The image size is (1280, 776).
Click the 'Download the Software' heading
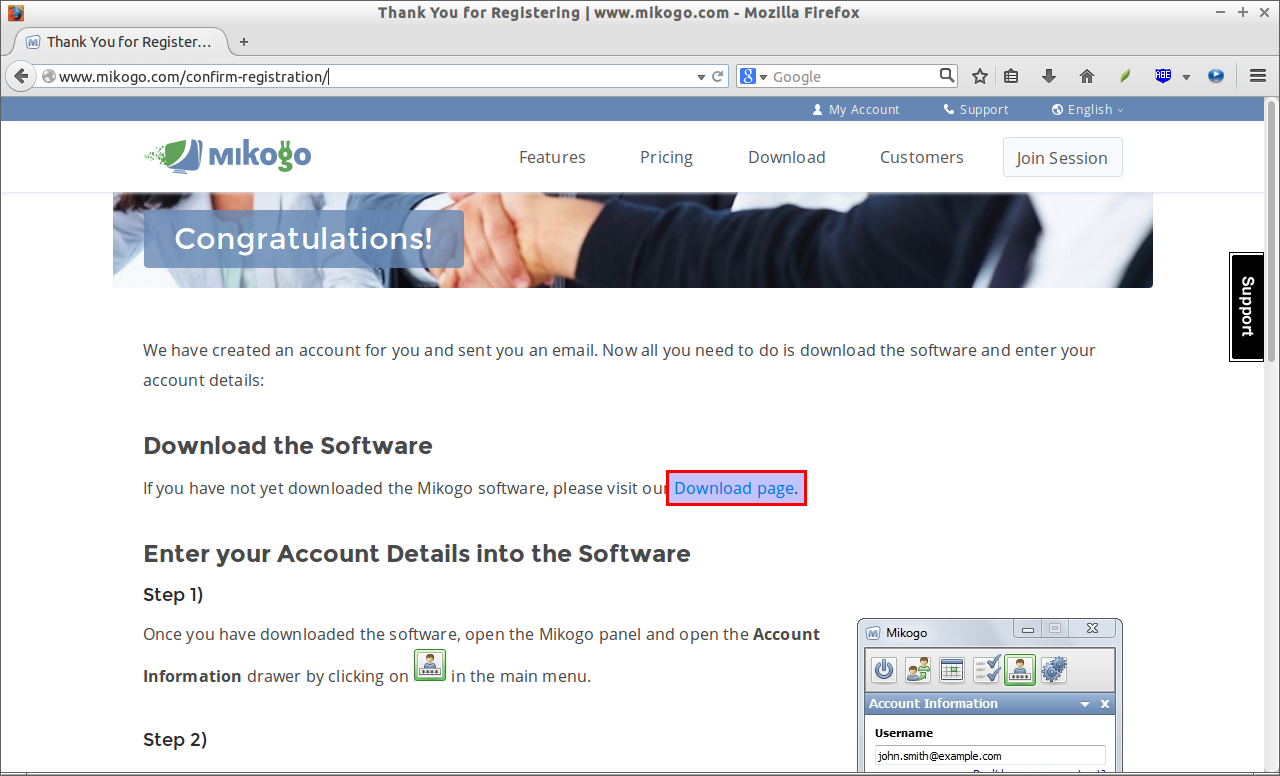pyautogui.click(x=288, y=445)
